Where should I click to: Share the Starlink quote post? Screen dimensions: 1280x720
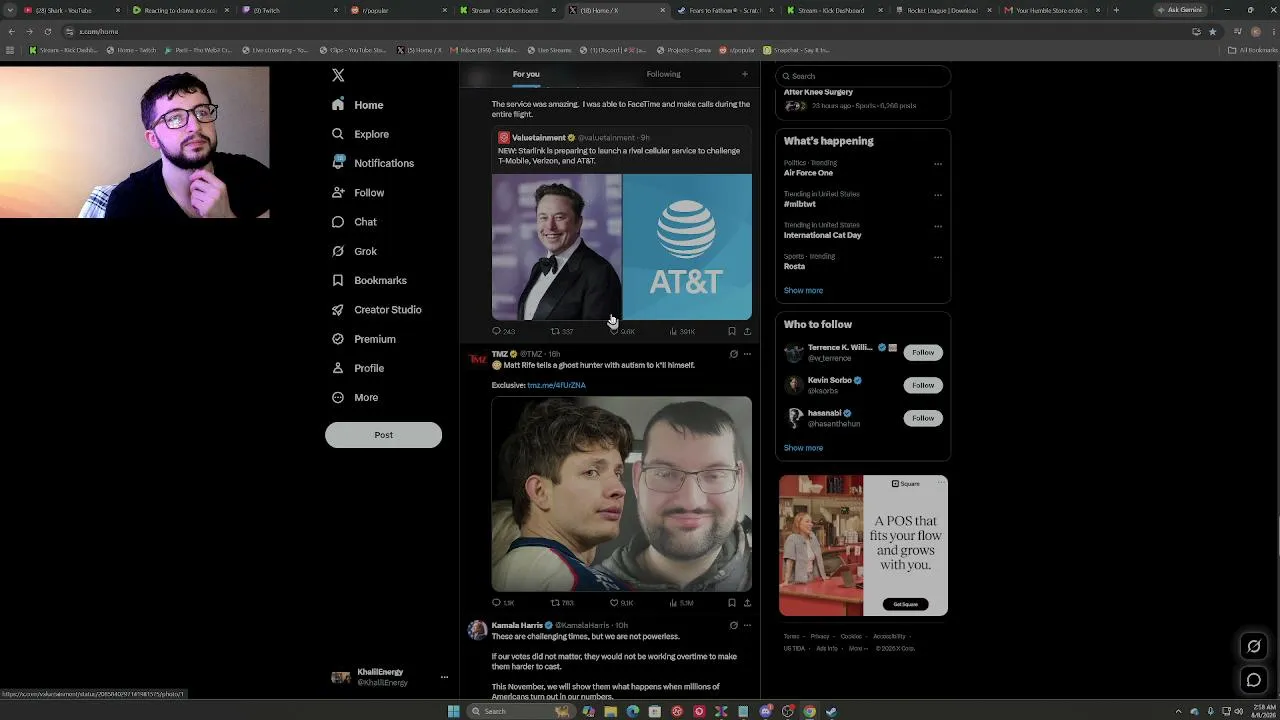pos(747,331)
